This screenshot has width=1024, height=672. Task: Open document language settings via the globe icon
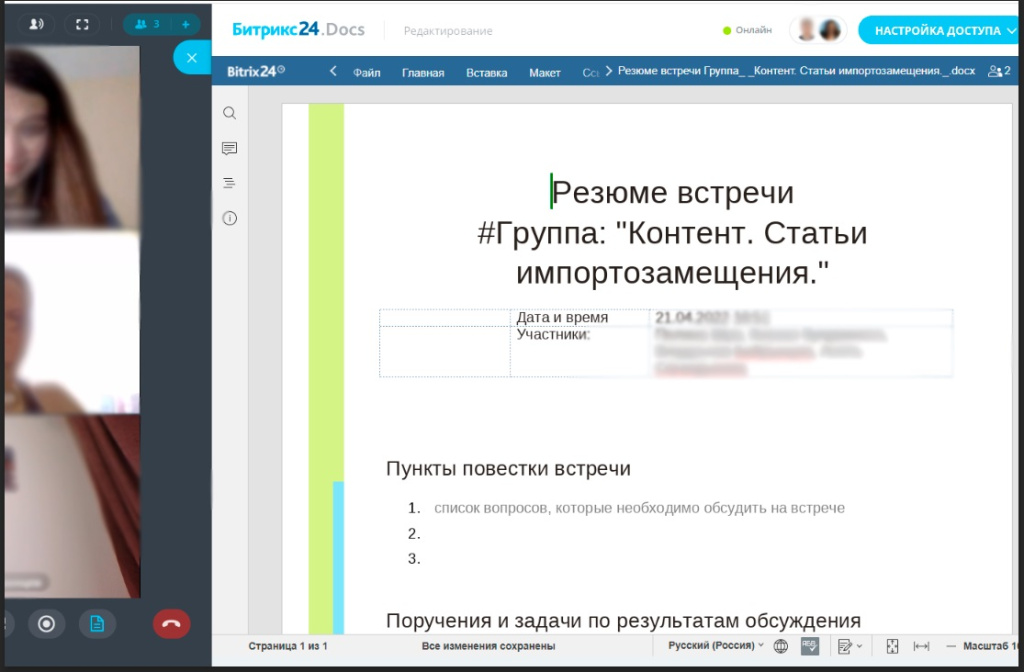tap(780, 646)
